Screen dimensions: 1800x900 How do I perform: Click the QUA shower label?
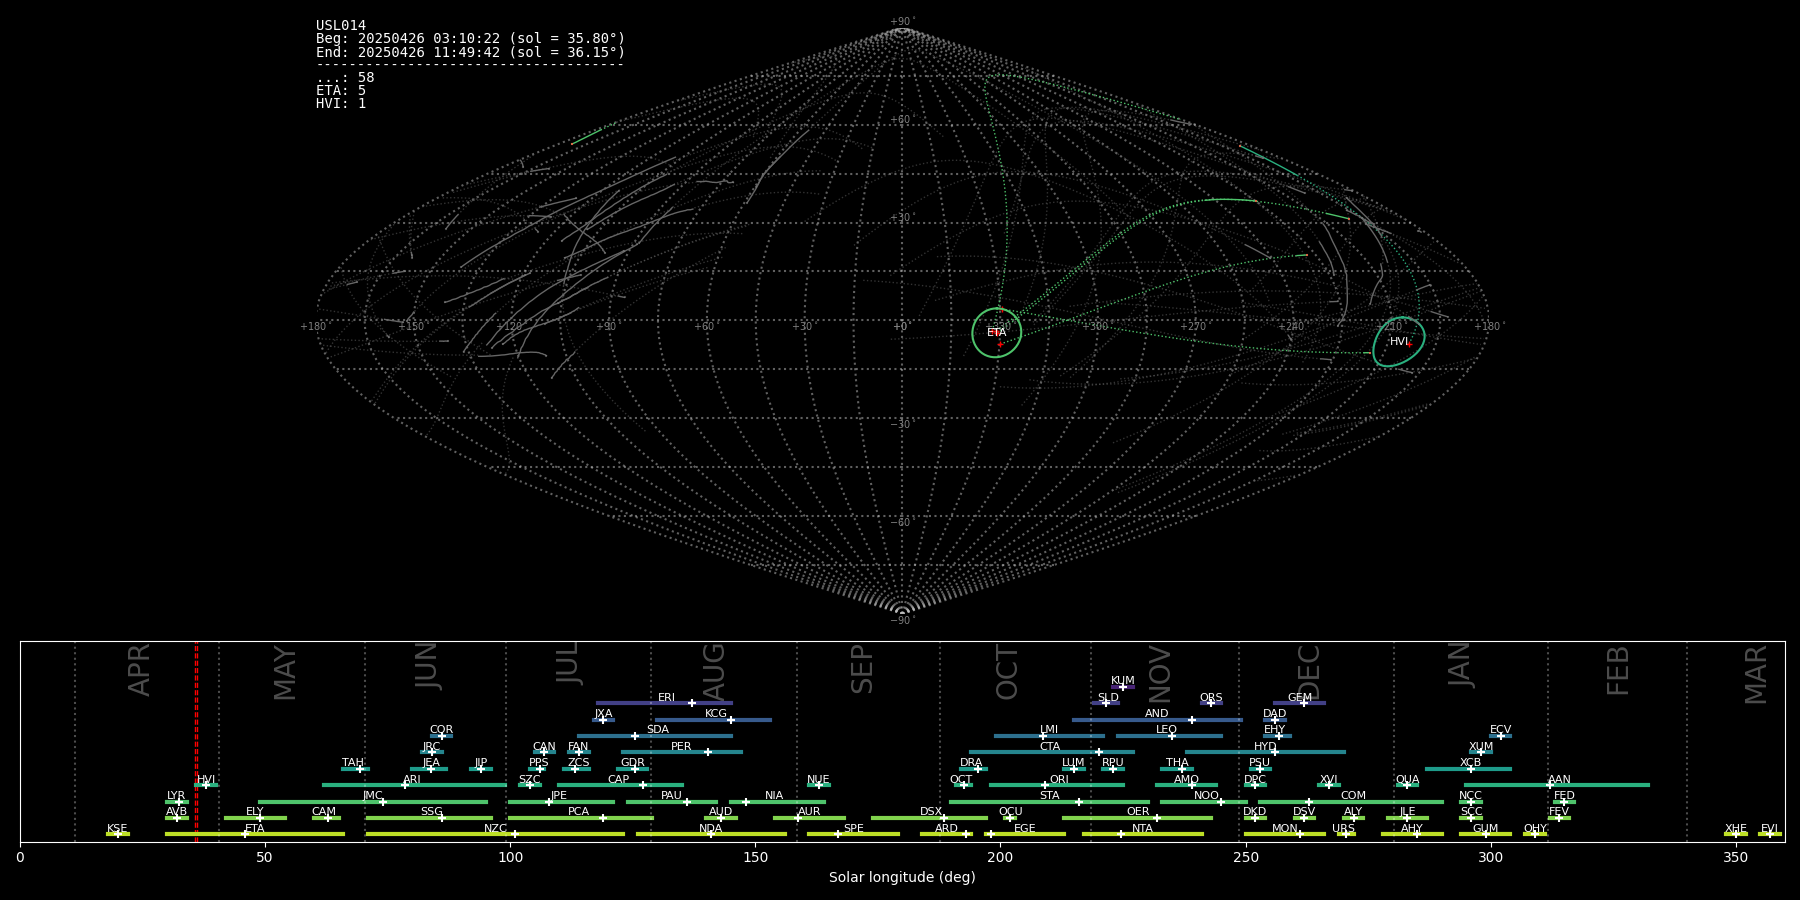[x=1408, y=779]
